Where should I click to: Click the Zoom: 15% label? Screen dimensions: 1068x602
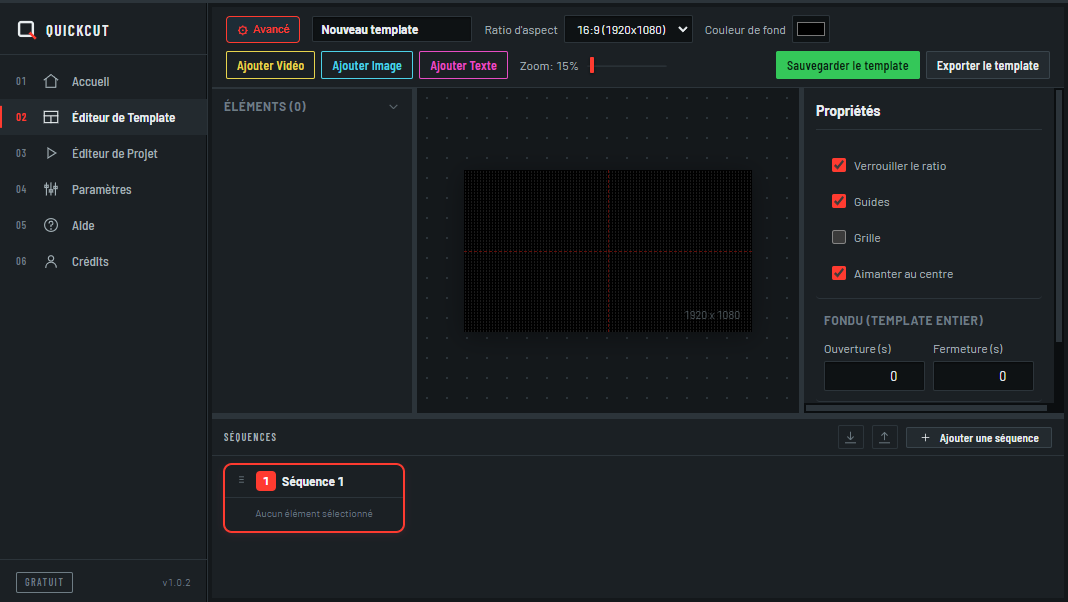549,66
